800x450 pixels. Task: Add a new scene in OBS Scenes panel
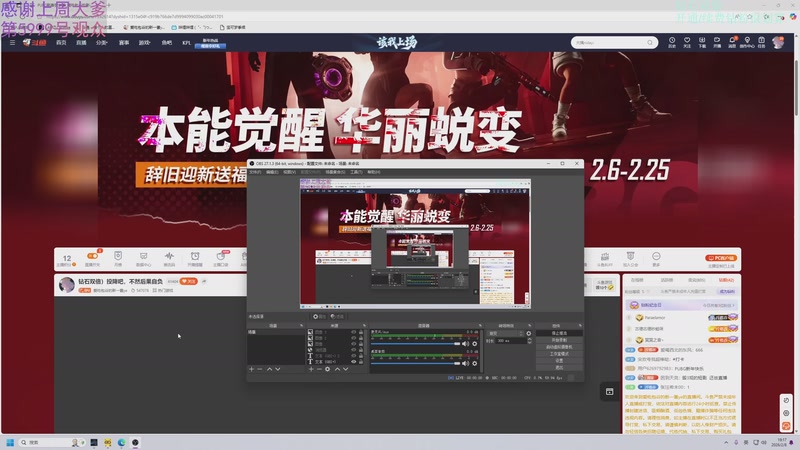[251, 369]
